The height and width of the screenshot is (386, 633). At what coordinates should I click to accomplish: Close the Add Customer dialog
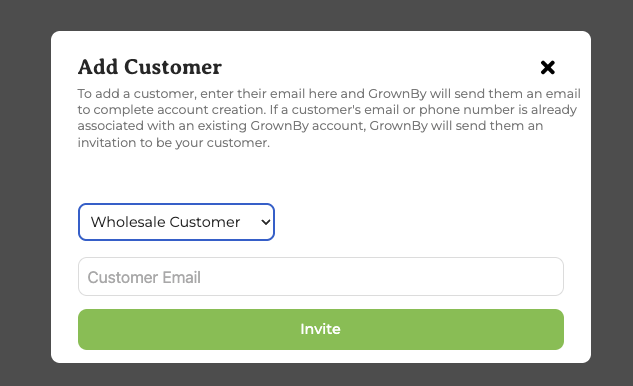coord(548,67)
